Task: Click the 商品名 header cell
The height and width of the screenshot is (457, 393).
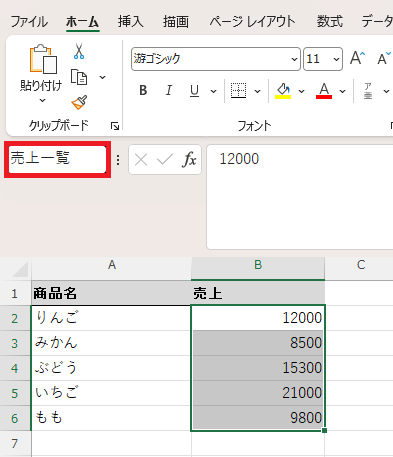Action: tap(111, 293)
